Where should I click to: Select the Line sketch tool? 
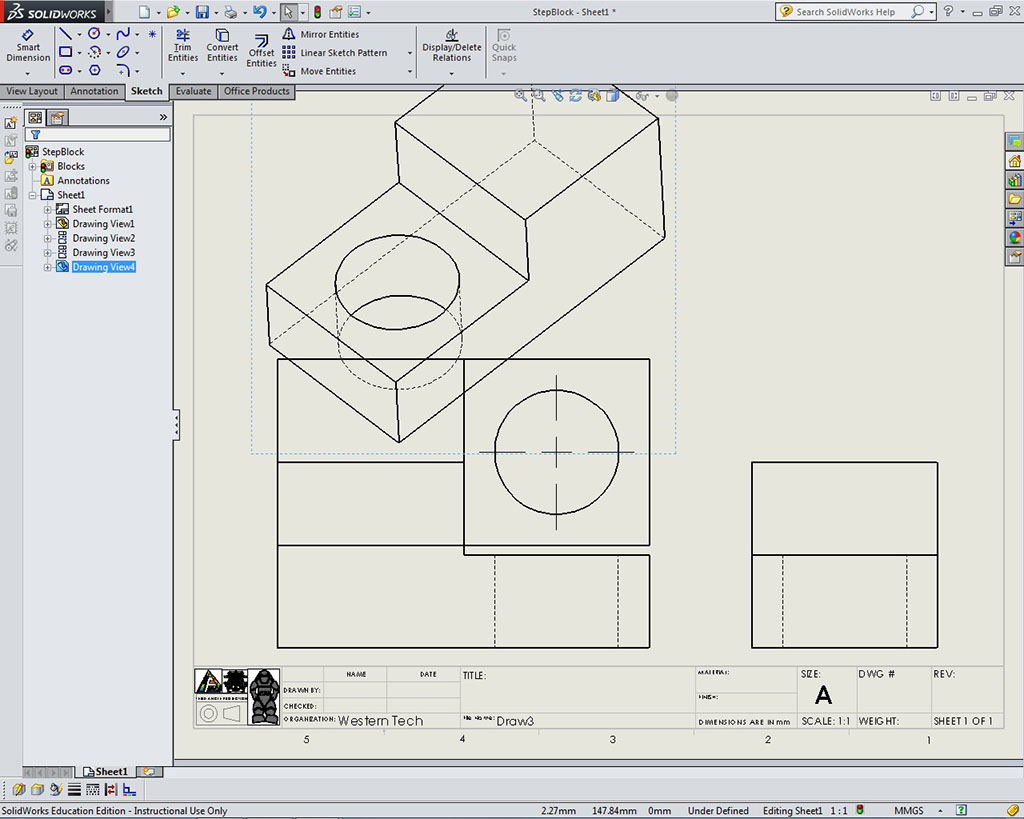pyautogui.click(x=65, y=34)
